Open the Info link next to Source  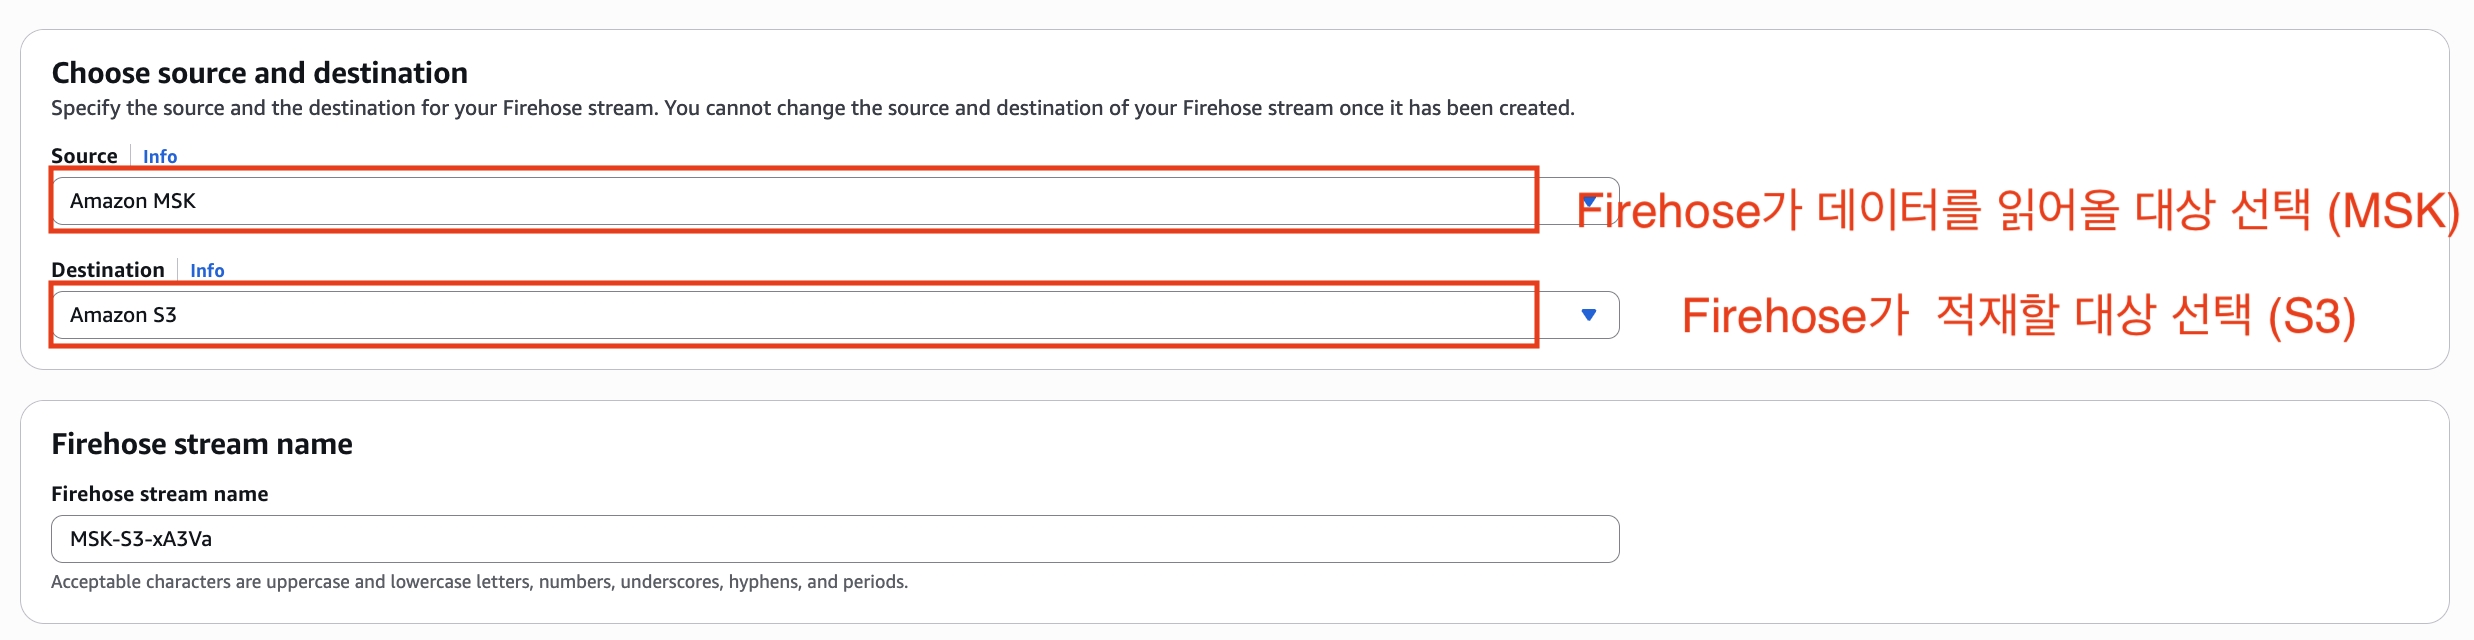click(160, 156)
